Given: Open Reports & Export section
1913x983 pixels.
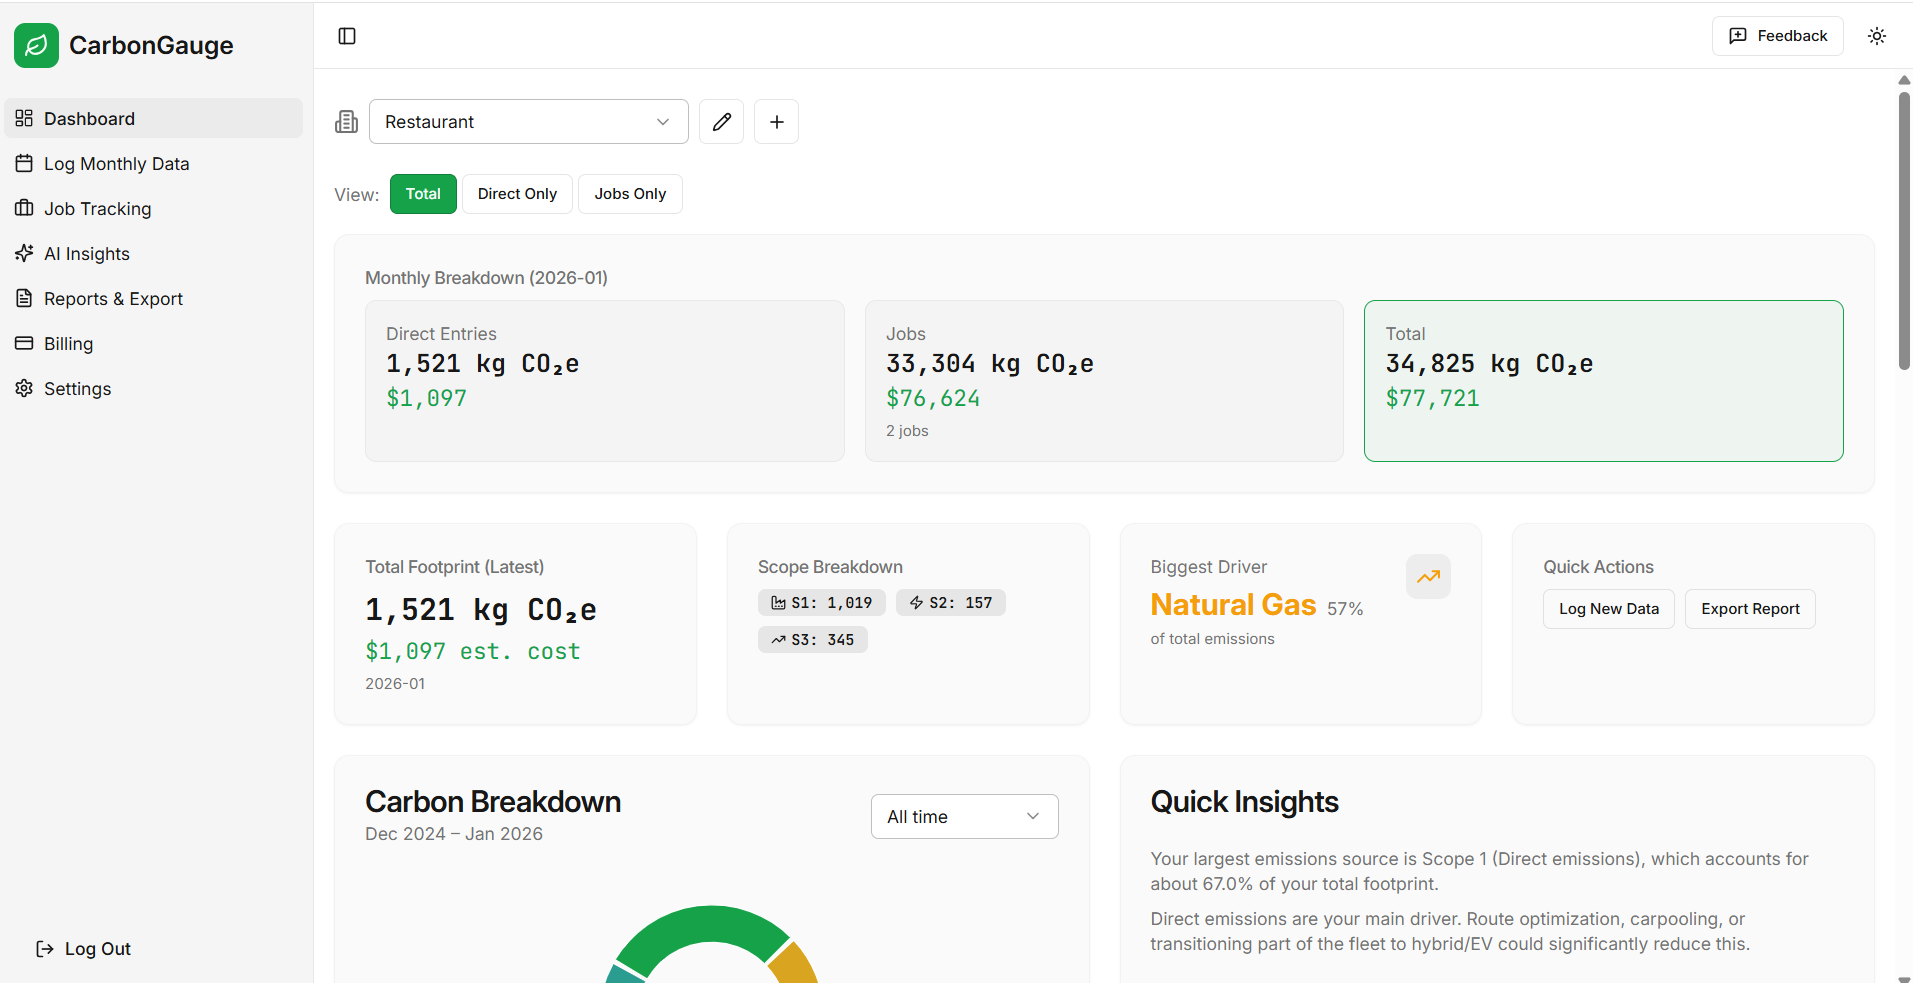Looking at the screenshot, I should (154, 298).
